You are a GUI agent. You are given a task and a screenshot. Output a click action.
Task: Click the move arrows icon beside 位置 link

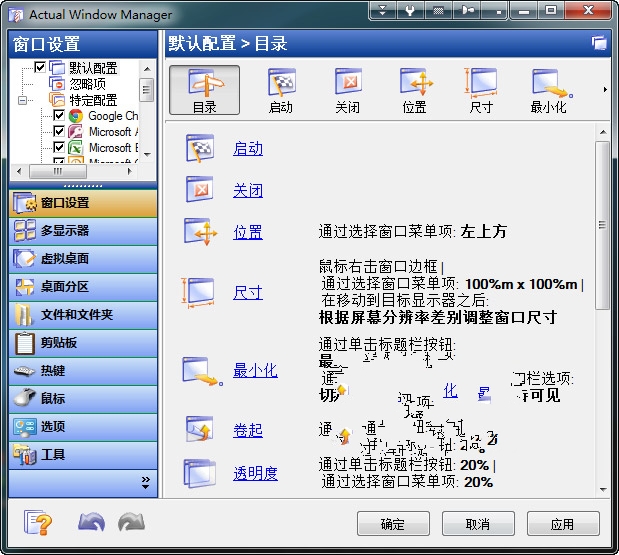[201, 231]
